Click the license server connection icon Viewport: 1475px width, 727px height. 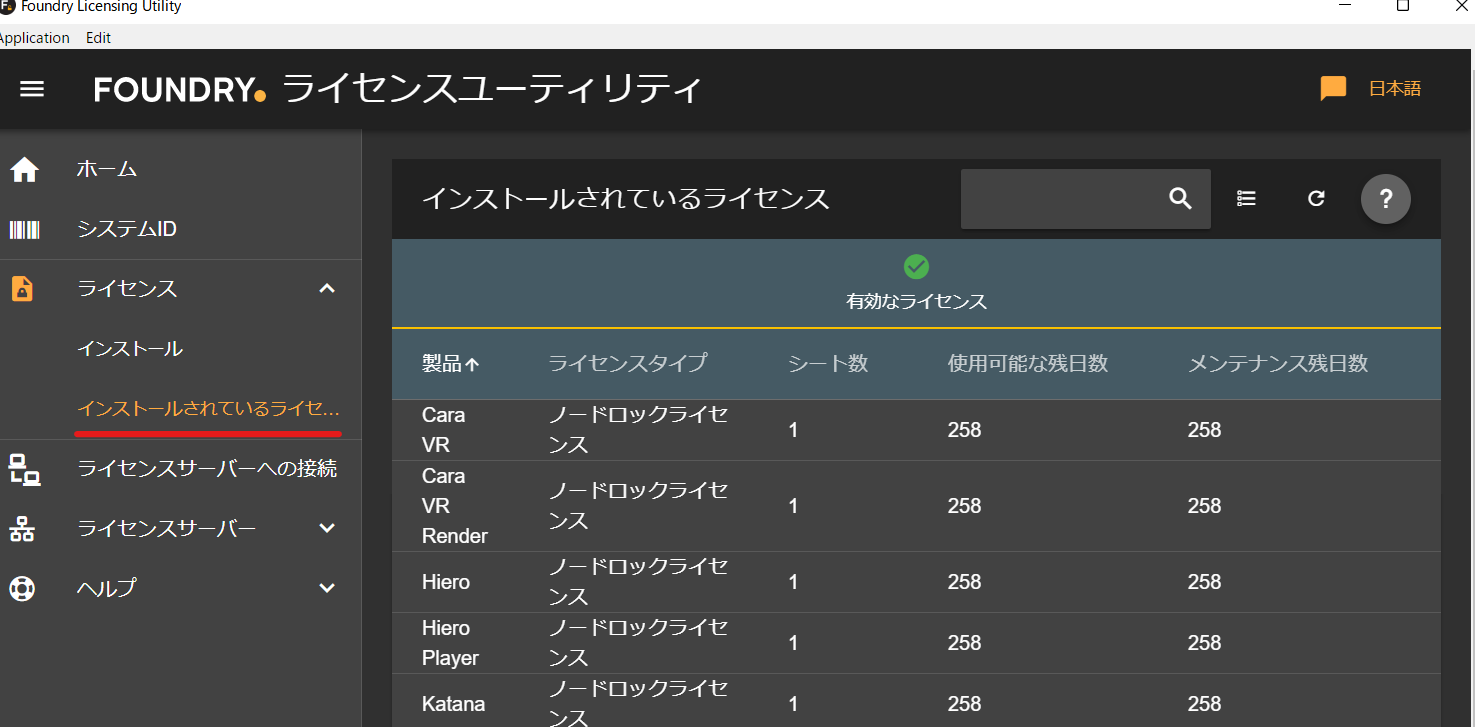coord(24,469)
